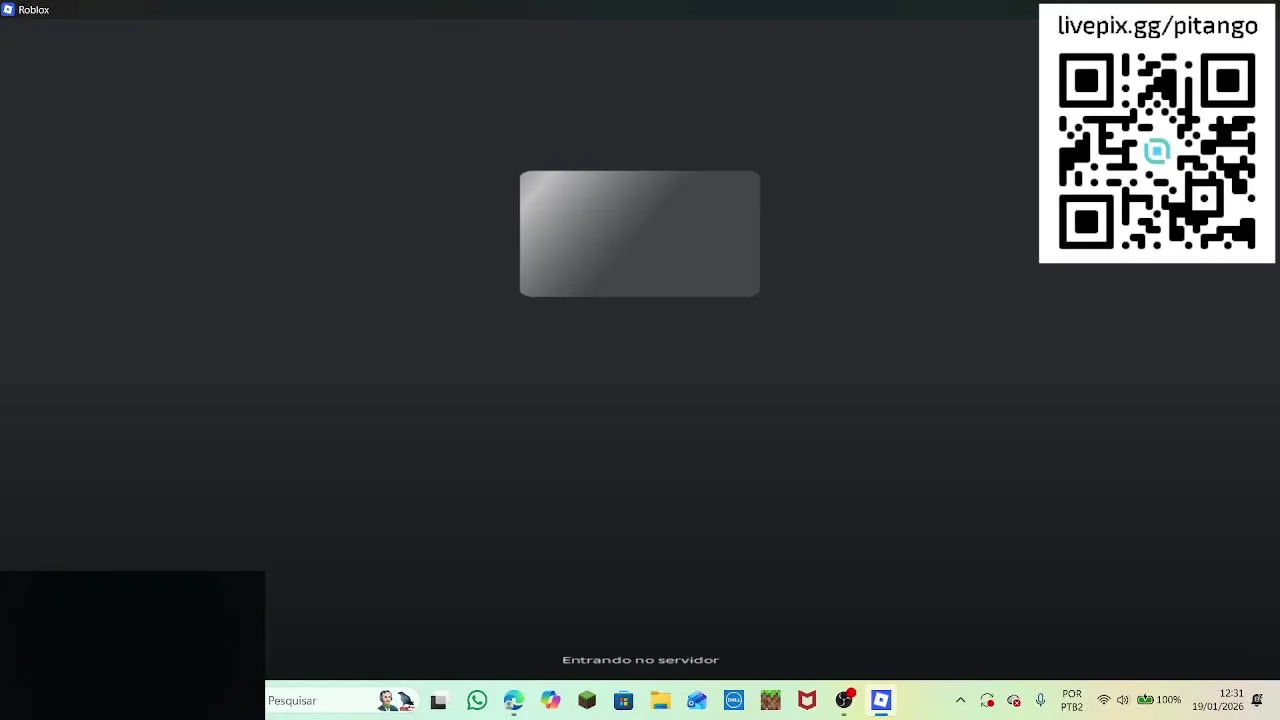Image resolution: width=1280 pixels, height=720 pixels.
Task: Open the POR PTB2 language switcher
Action: coord(1072,701)
